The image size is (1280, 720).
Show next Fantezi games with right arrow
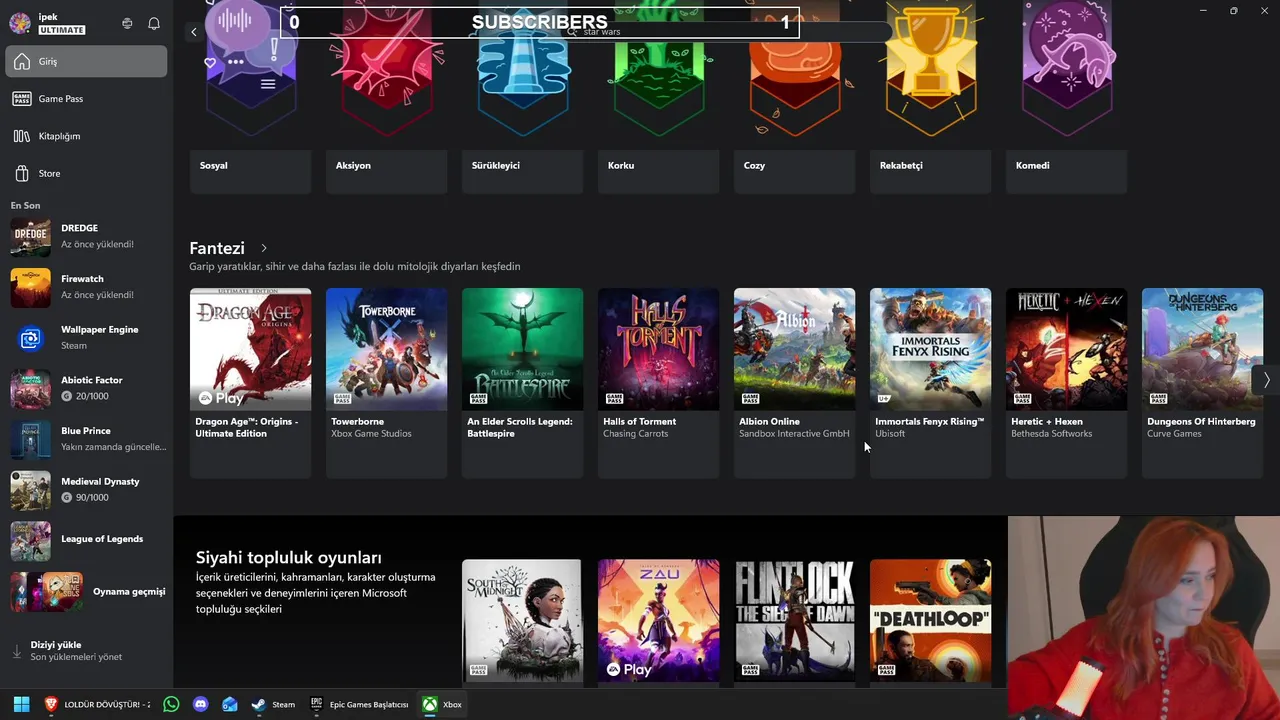[1266, 380]
